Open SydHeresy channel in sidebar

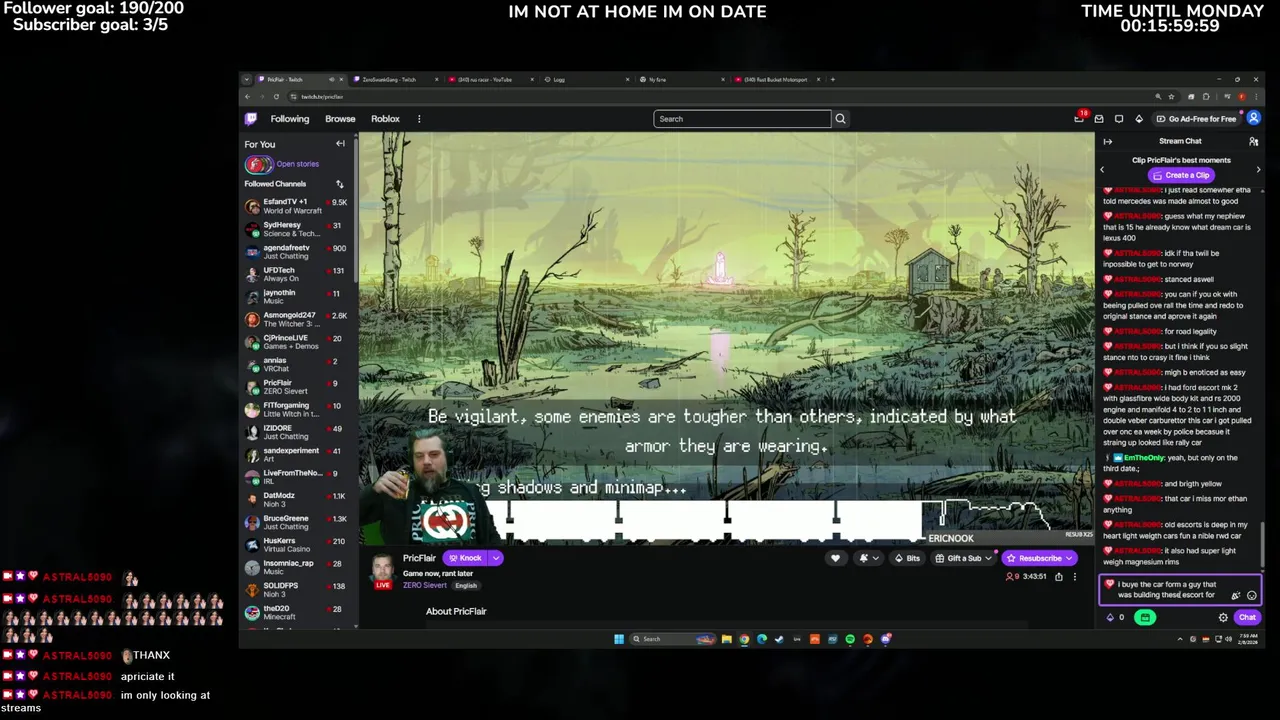(296, 229)
